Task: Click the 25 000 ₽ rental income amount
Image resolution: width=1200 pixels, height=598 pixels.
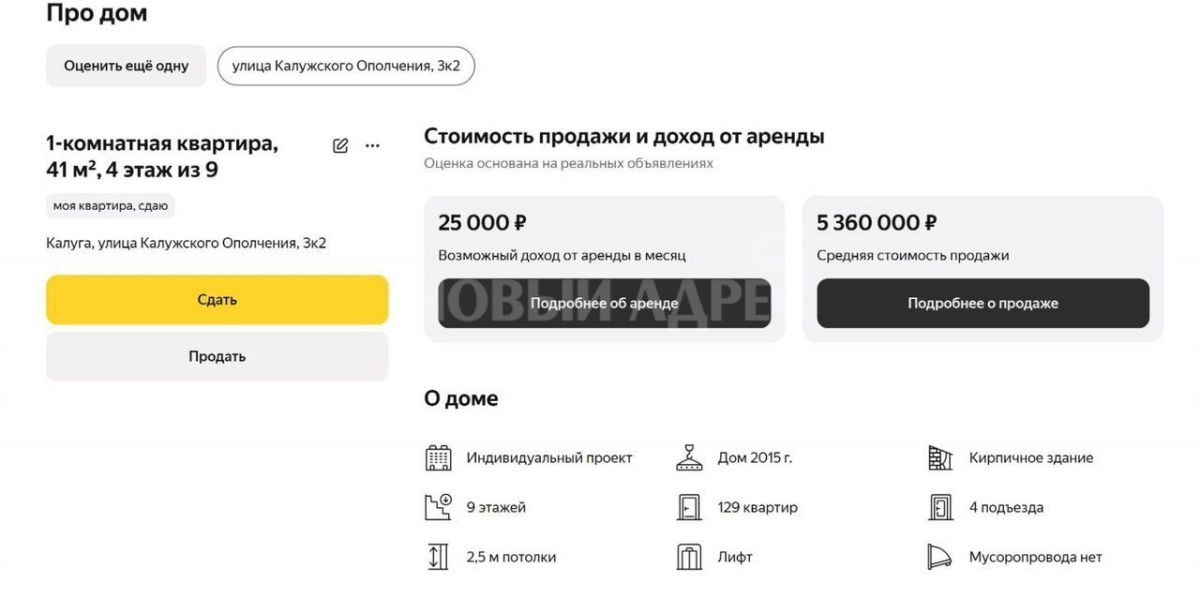Action: tap(482, 222)
